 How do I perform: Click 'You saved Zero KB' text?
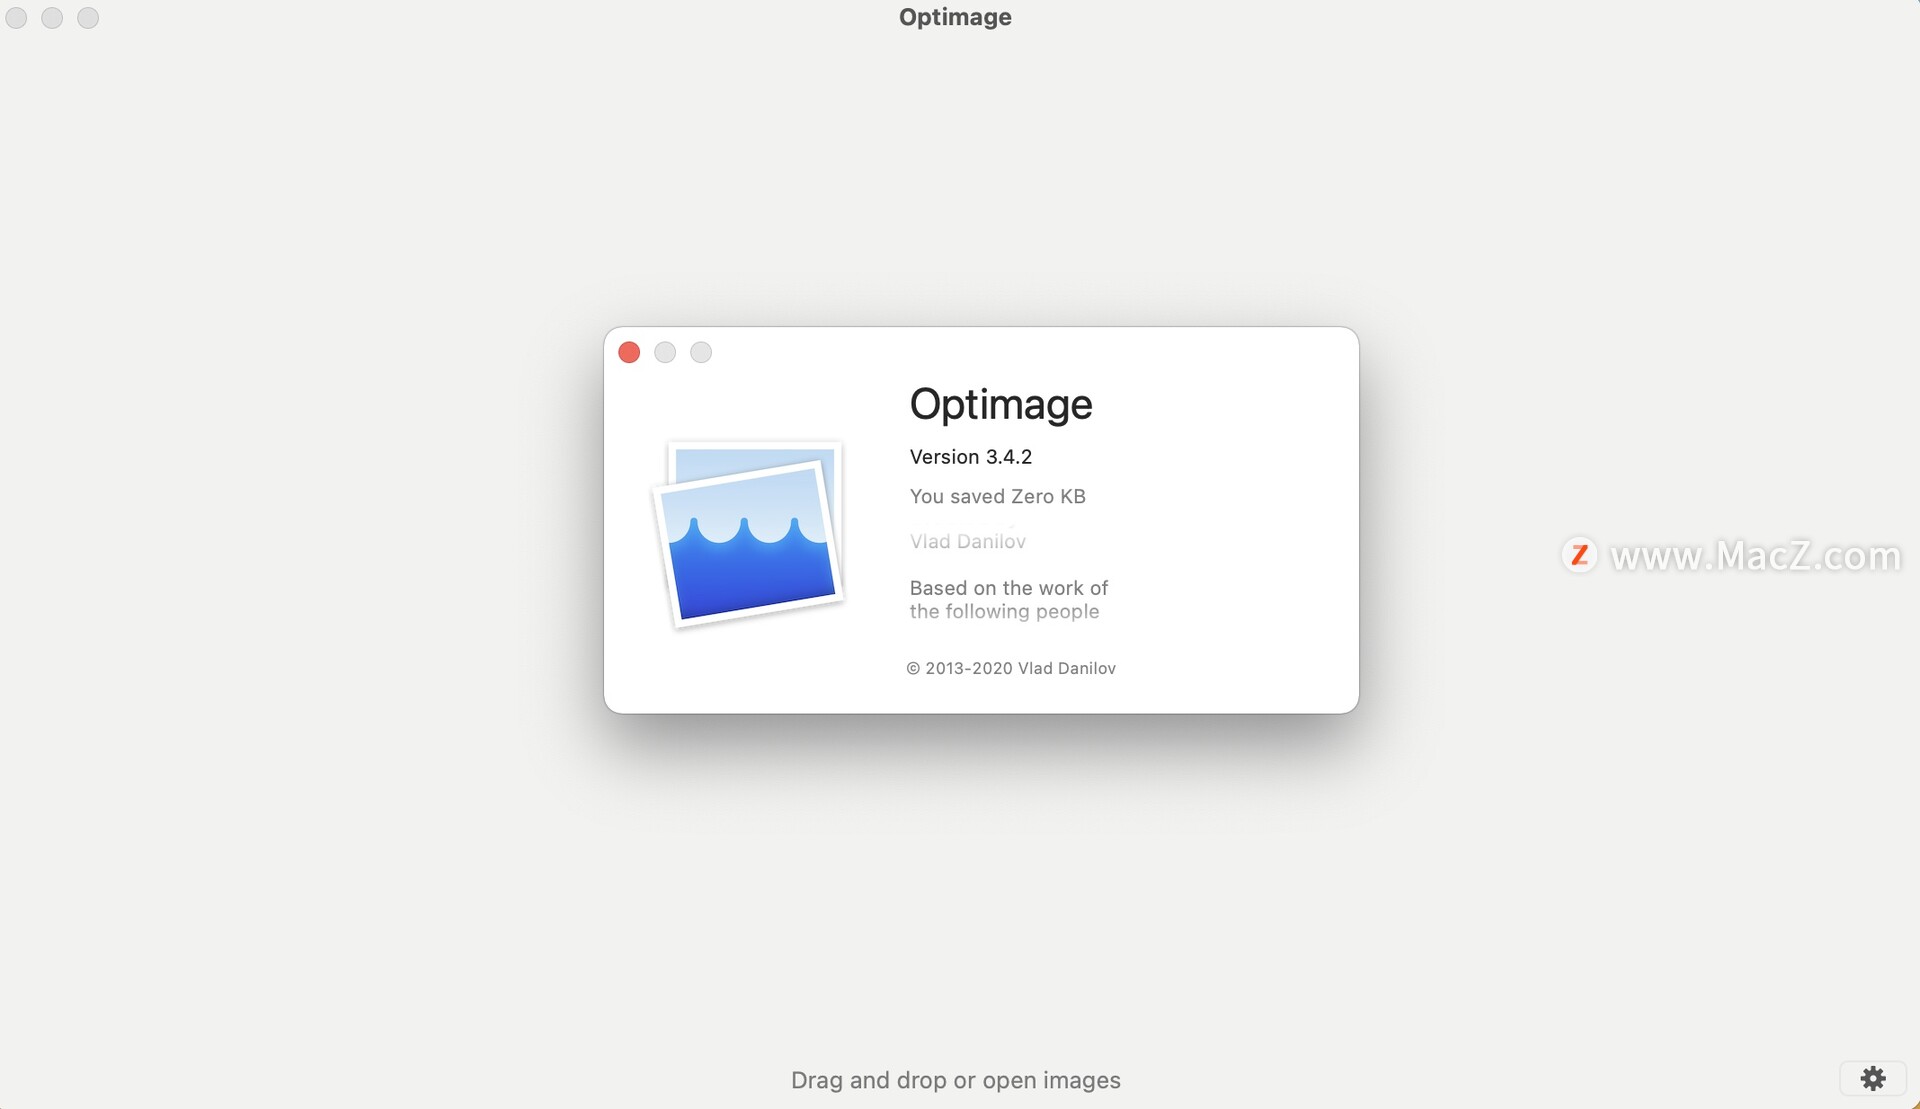click(x=998, y=496)
